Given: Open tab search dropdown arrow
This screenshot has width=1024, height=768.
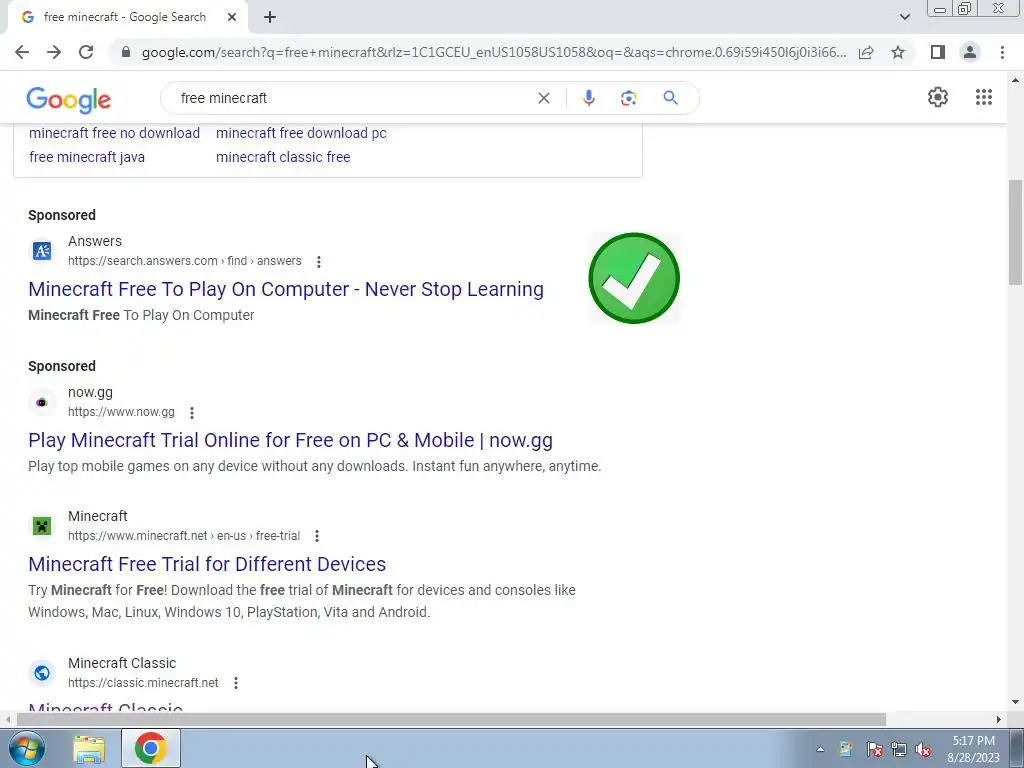Looking at the screenshot, I should pyautogui.click(x=904, y=17).
